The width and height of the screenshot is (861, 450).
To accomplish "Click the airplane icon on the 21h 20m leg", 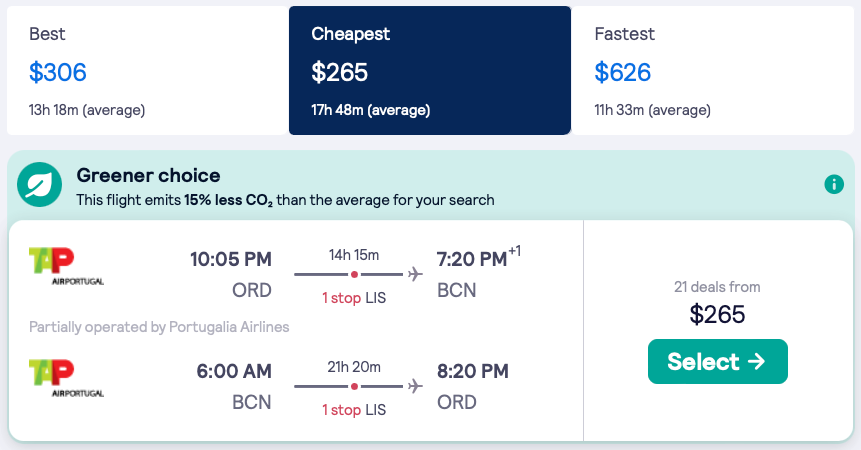I will tap(416, 386).
